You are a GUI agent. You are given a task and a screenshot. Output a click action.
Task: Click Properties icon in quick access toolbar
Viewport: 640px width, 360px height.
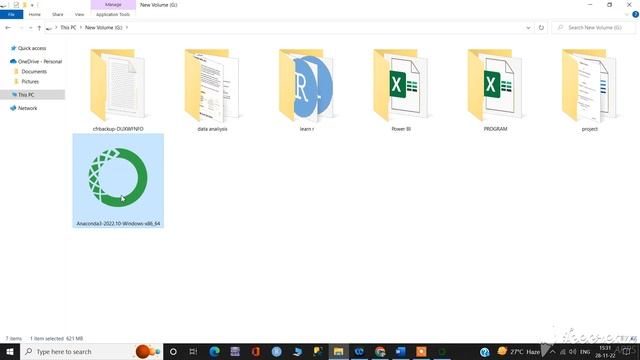tap(16, 5)
